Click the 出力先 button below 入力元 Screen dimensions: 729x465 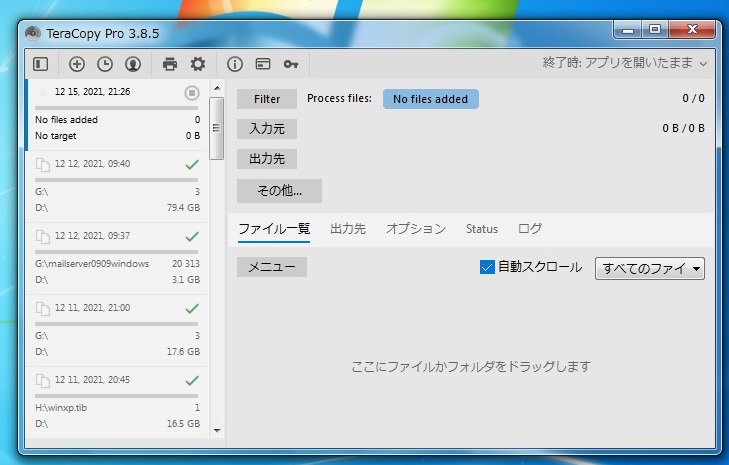[267, 159]
